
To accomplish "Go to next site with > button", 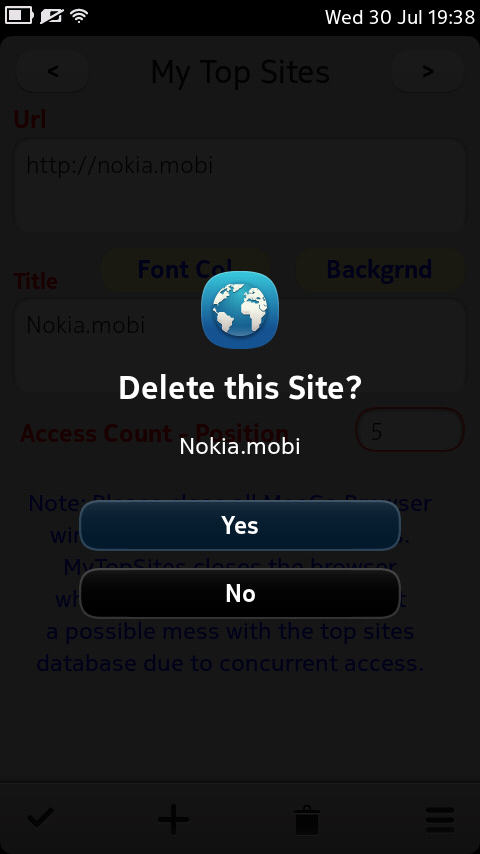I will 428,71.
